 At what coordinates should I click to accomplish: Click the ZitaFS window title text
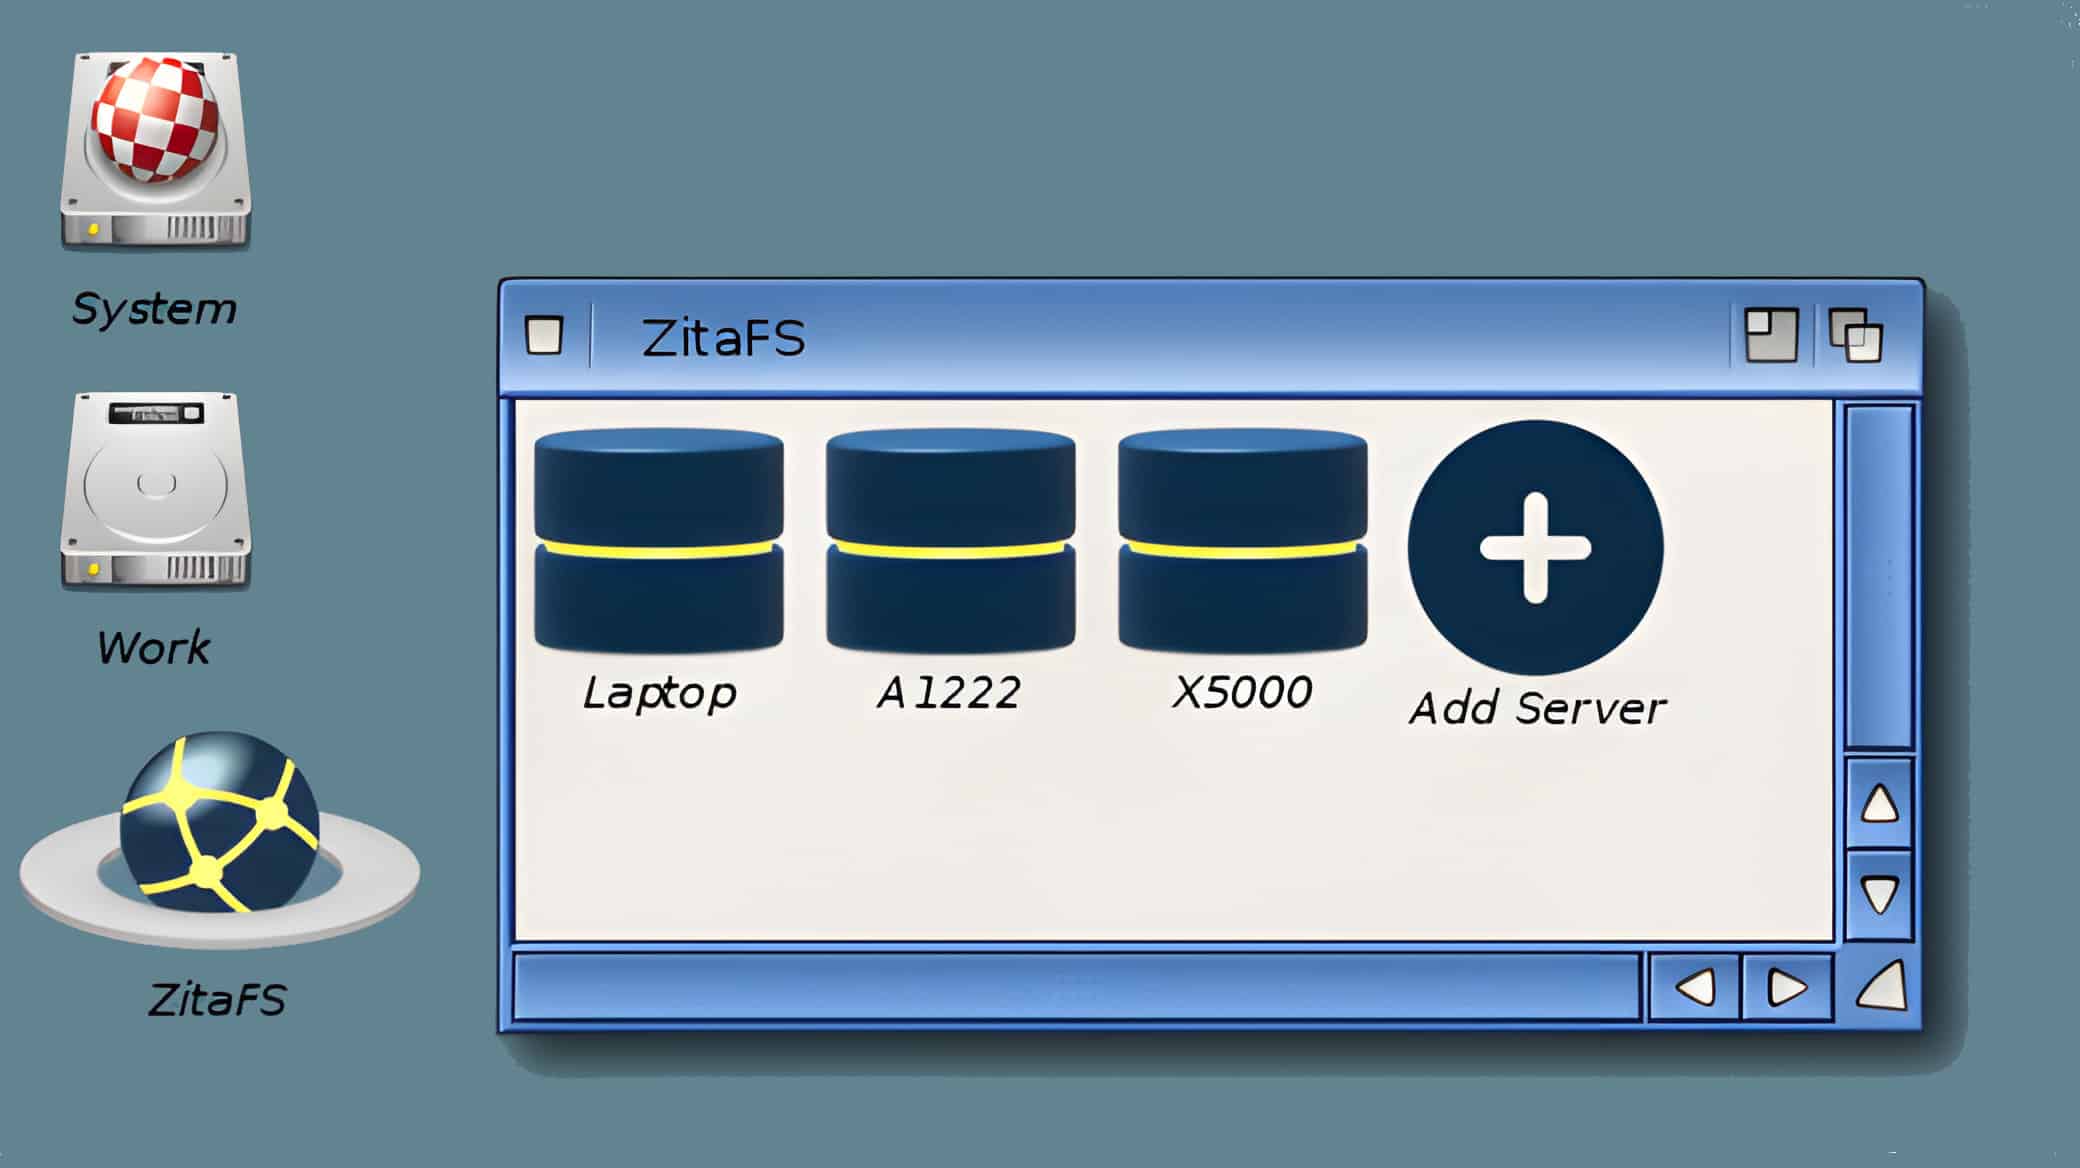click(724, 337)
